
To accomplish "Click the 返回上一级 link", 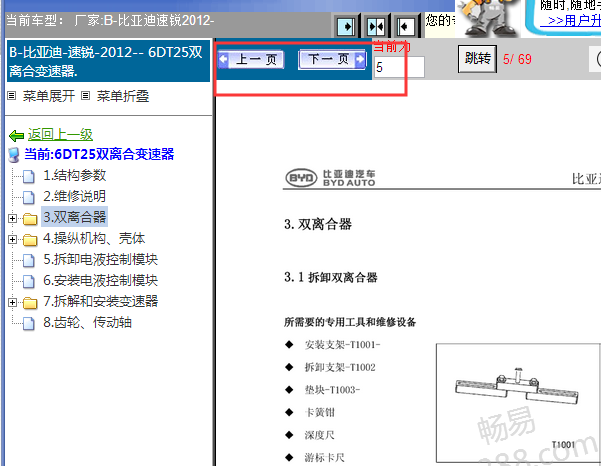I will click(x=60, y=135).
